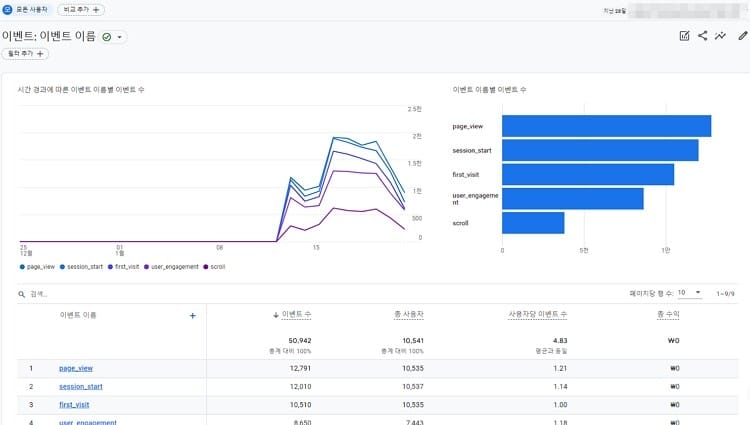Open the insights sparkline icon
This screenshot has width=750, height=425.
(x=720, y=36)
